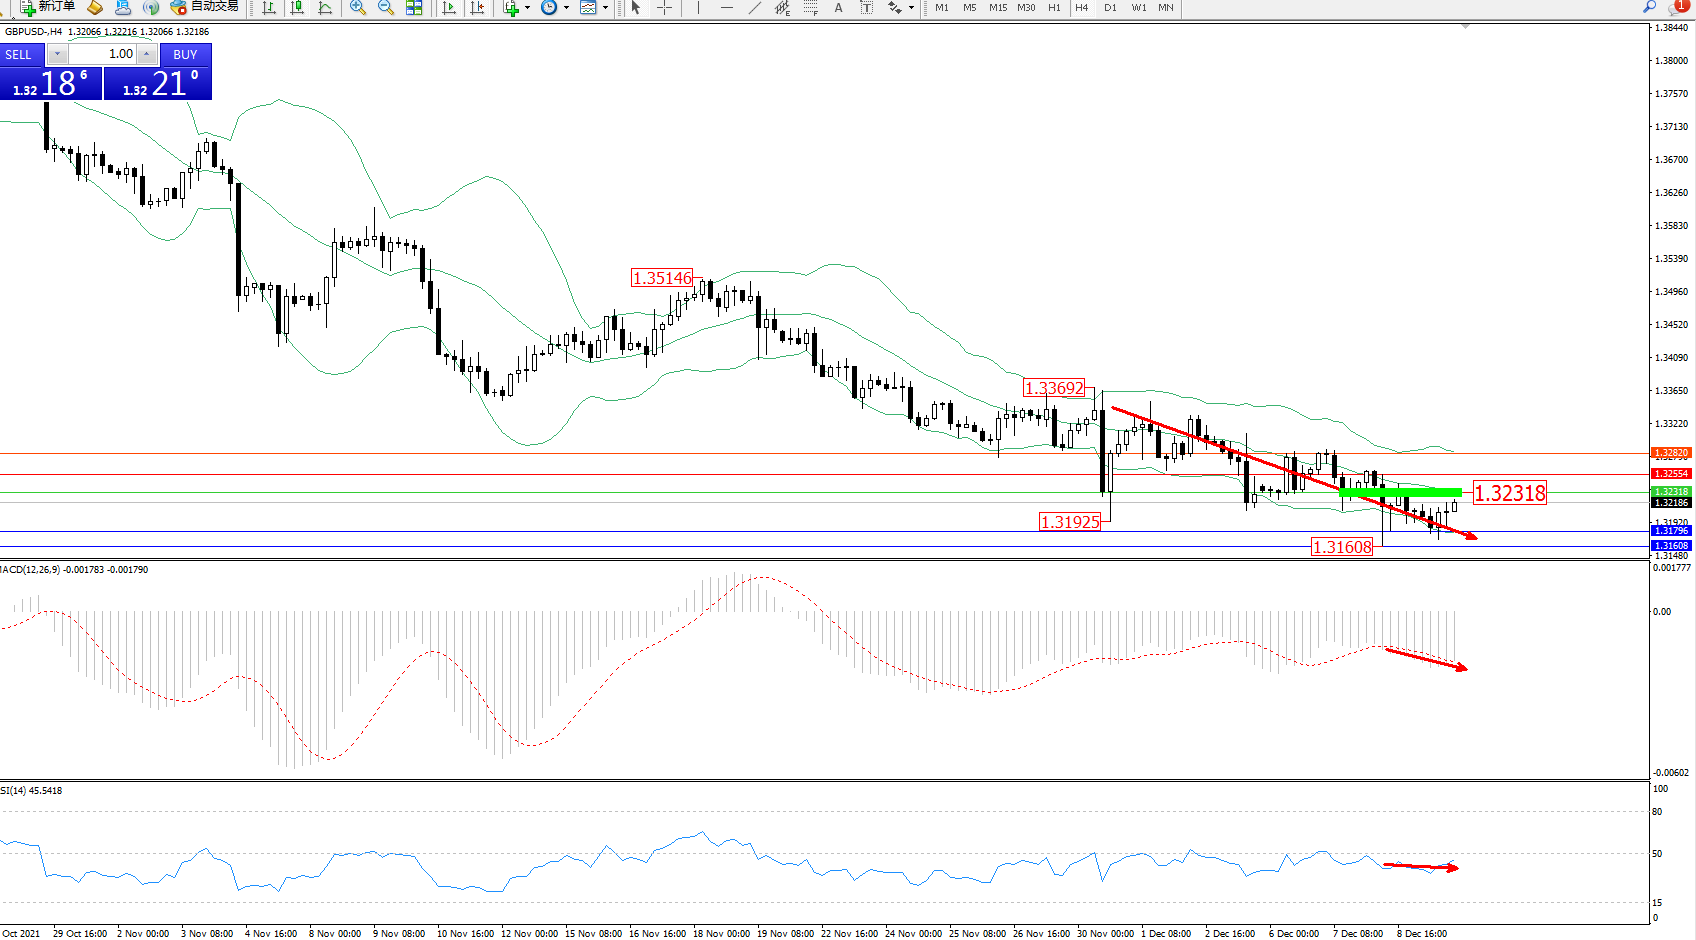Switch to the M15 timeframe
The image size is (1696, 940).
(998, 8)
